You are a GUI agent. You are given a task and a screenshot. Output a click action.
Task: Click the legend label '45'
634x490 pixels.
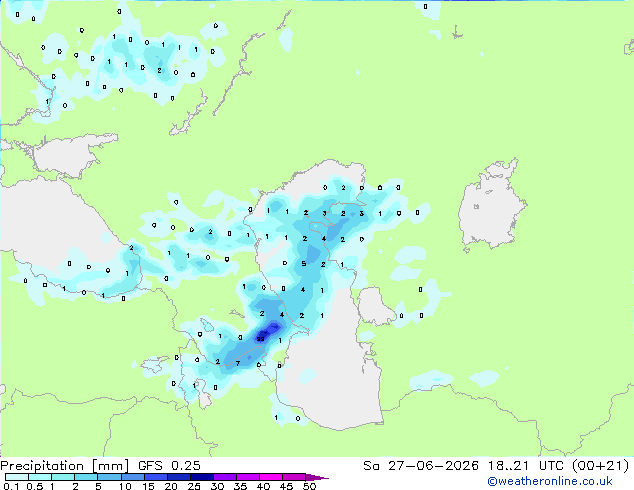coord(286,486)
